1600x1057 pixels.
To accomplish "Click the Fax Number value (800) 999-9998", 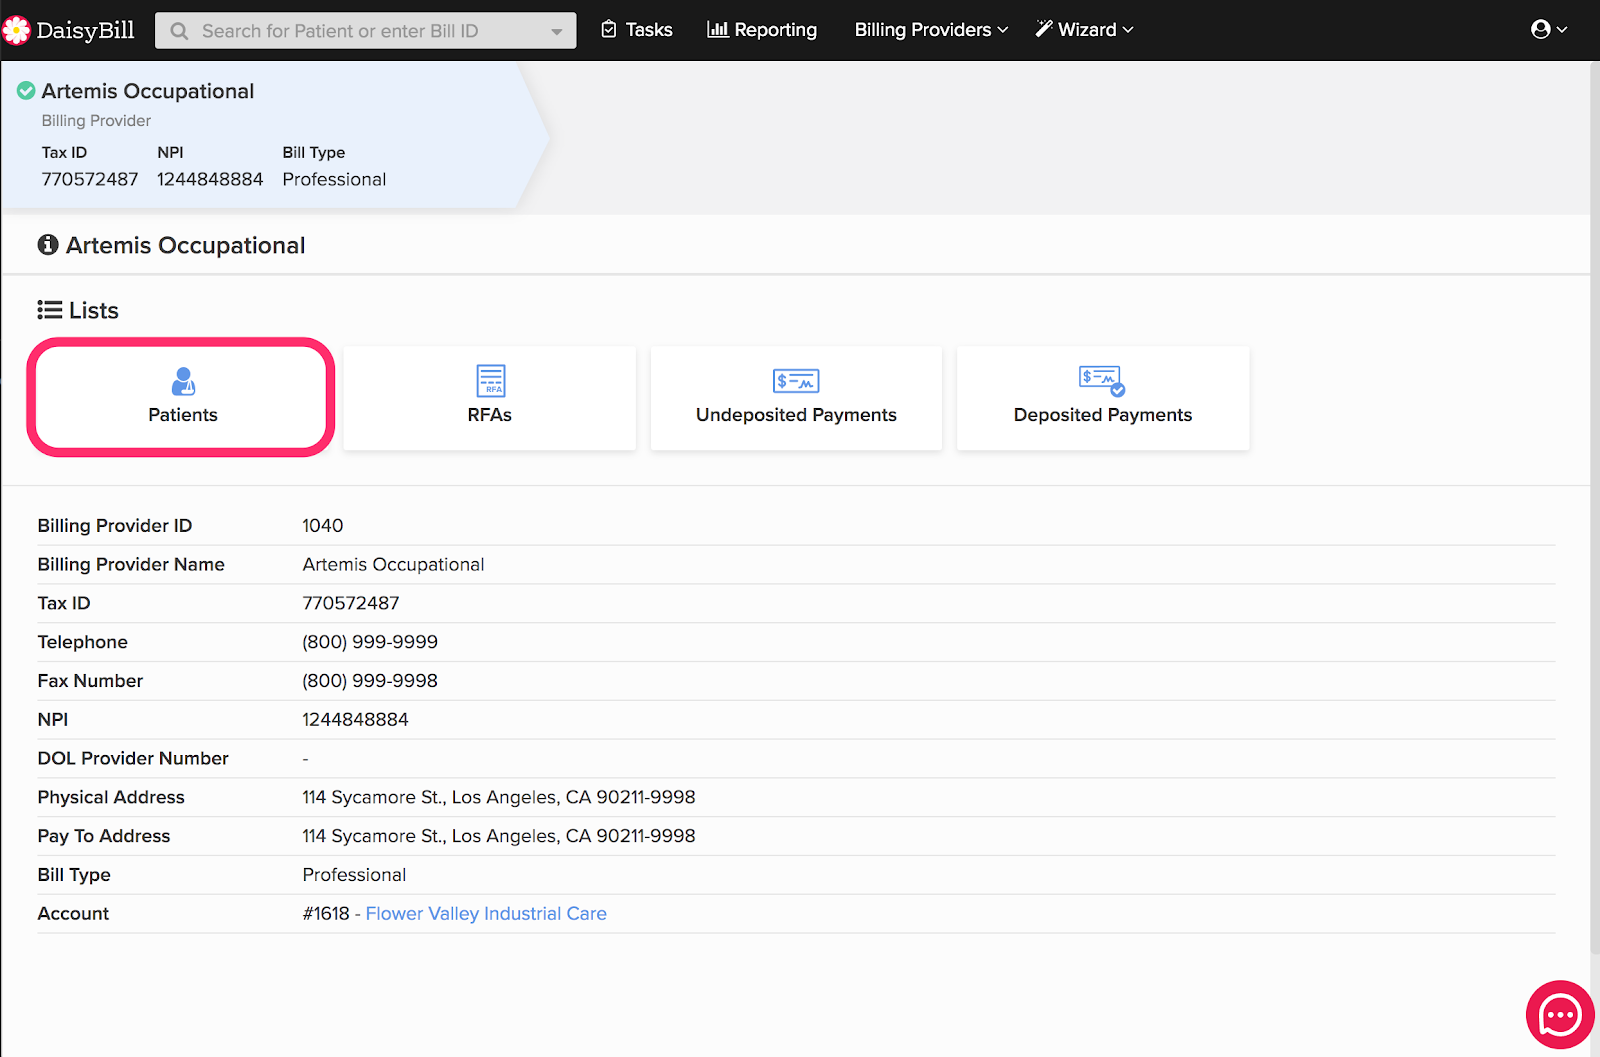I will pos(370,681).
